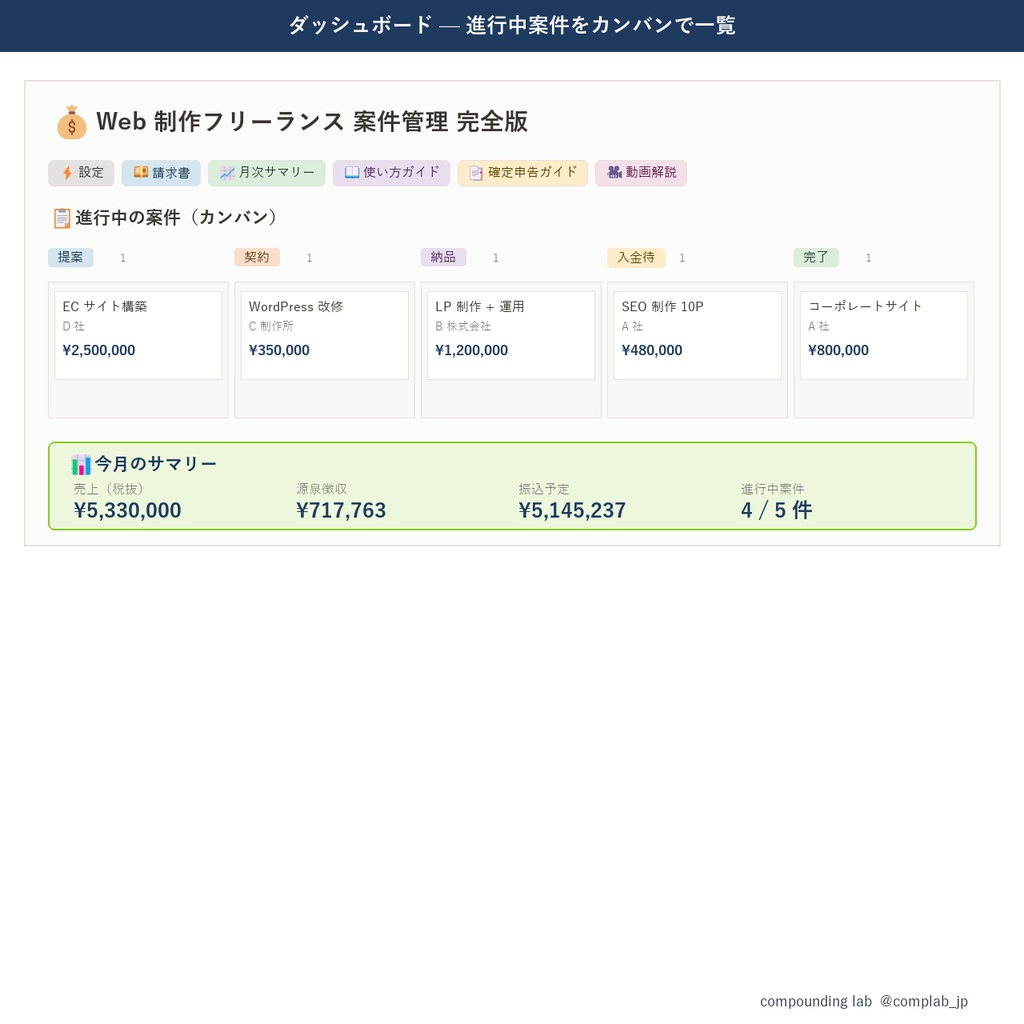The height and width of the screenshot is (1024, 1024).
Task: Click the 進行中の案件（カンバン） heading
Action: click(x=176, y=217)
